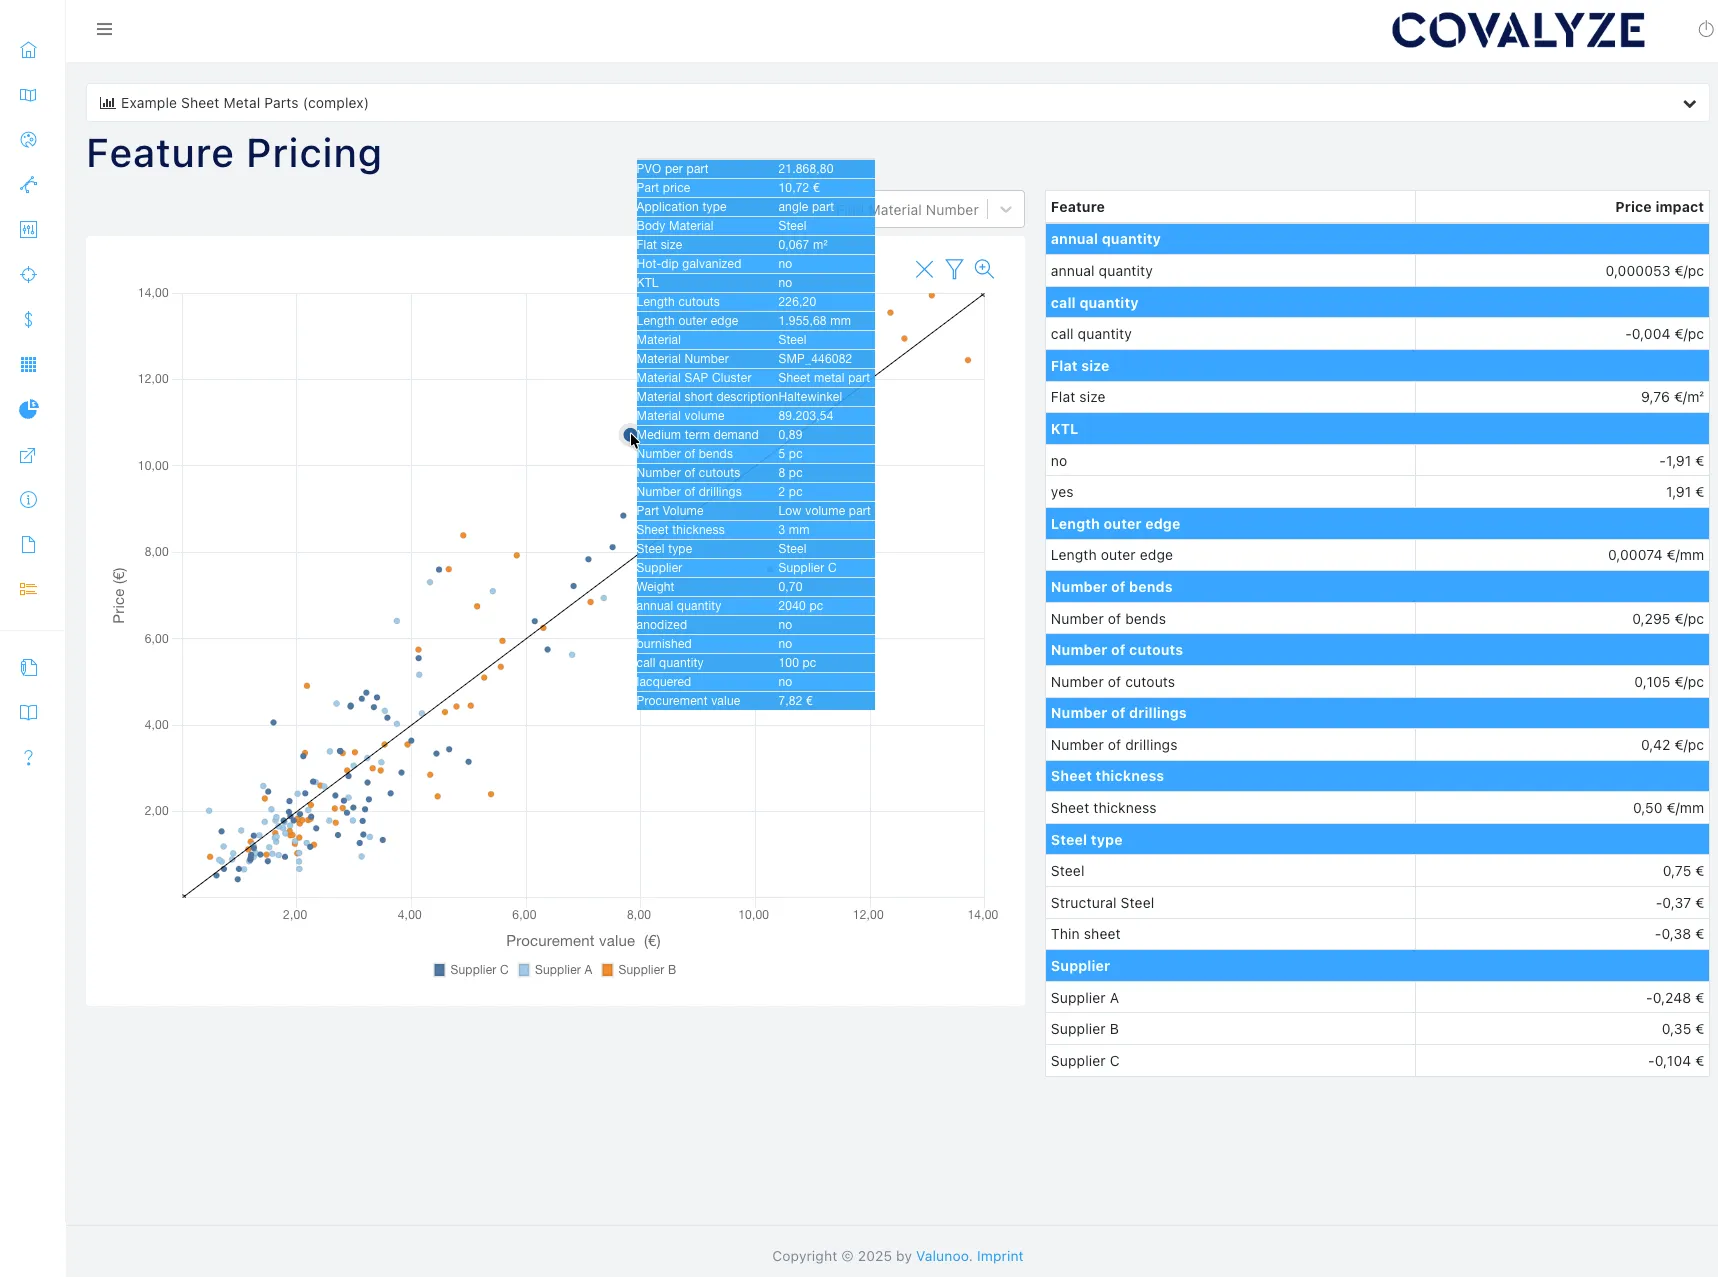Open the Valunoo link in the footer
1718x1277 pixels.
coord(941,1256)
